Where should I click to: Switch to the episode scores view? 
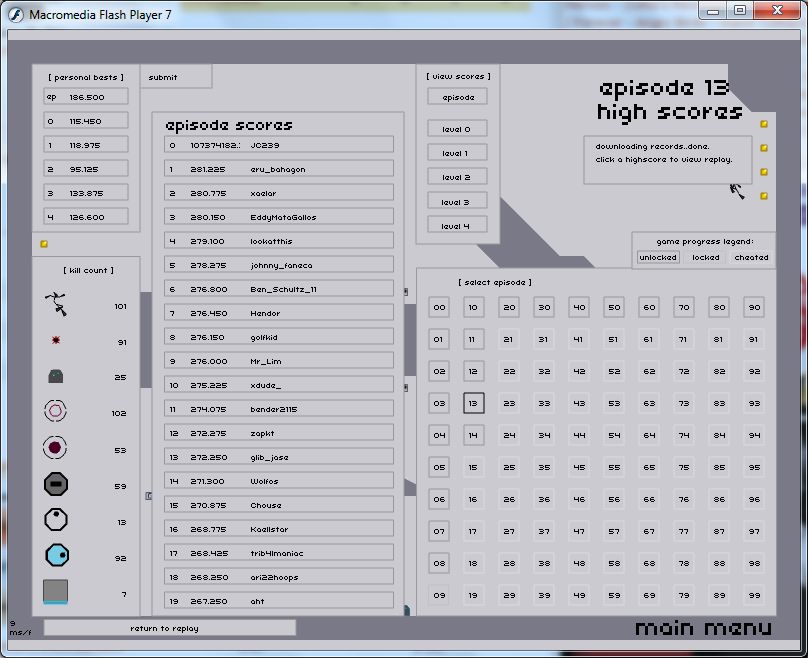[x=457, y=97]
